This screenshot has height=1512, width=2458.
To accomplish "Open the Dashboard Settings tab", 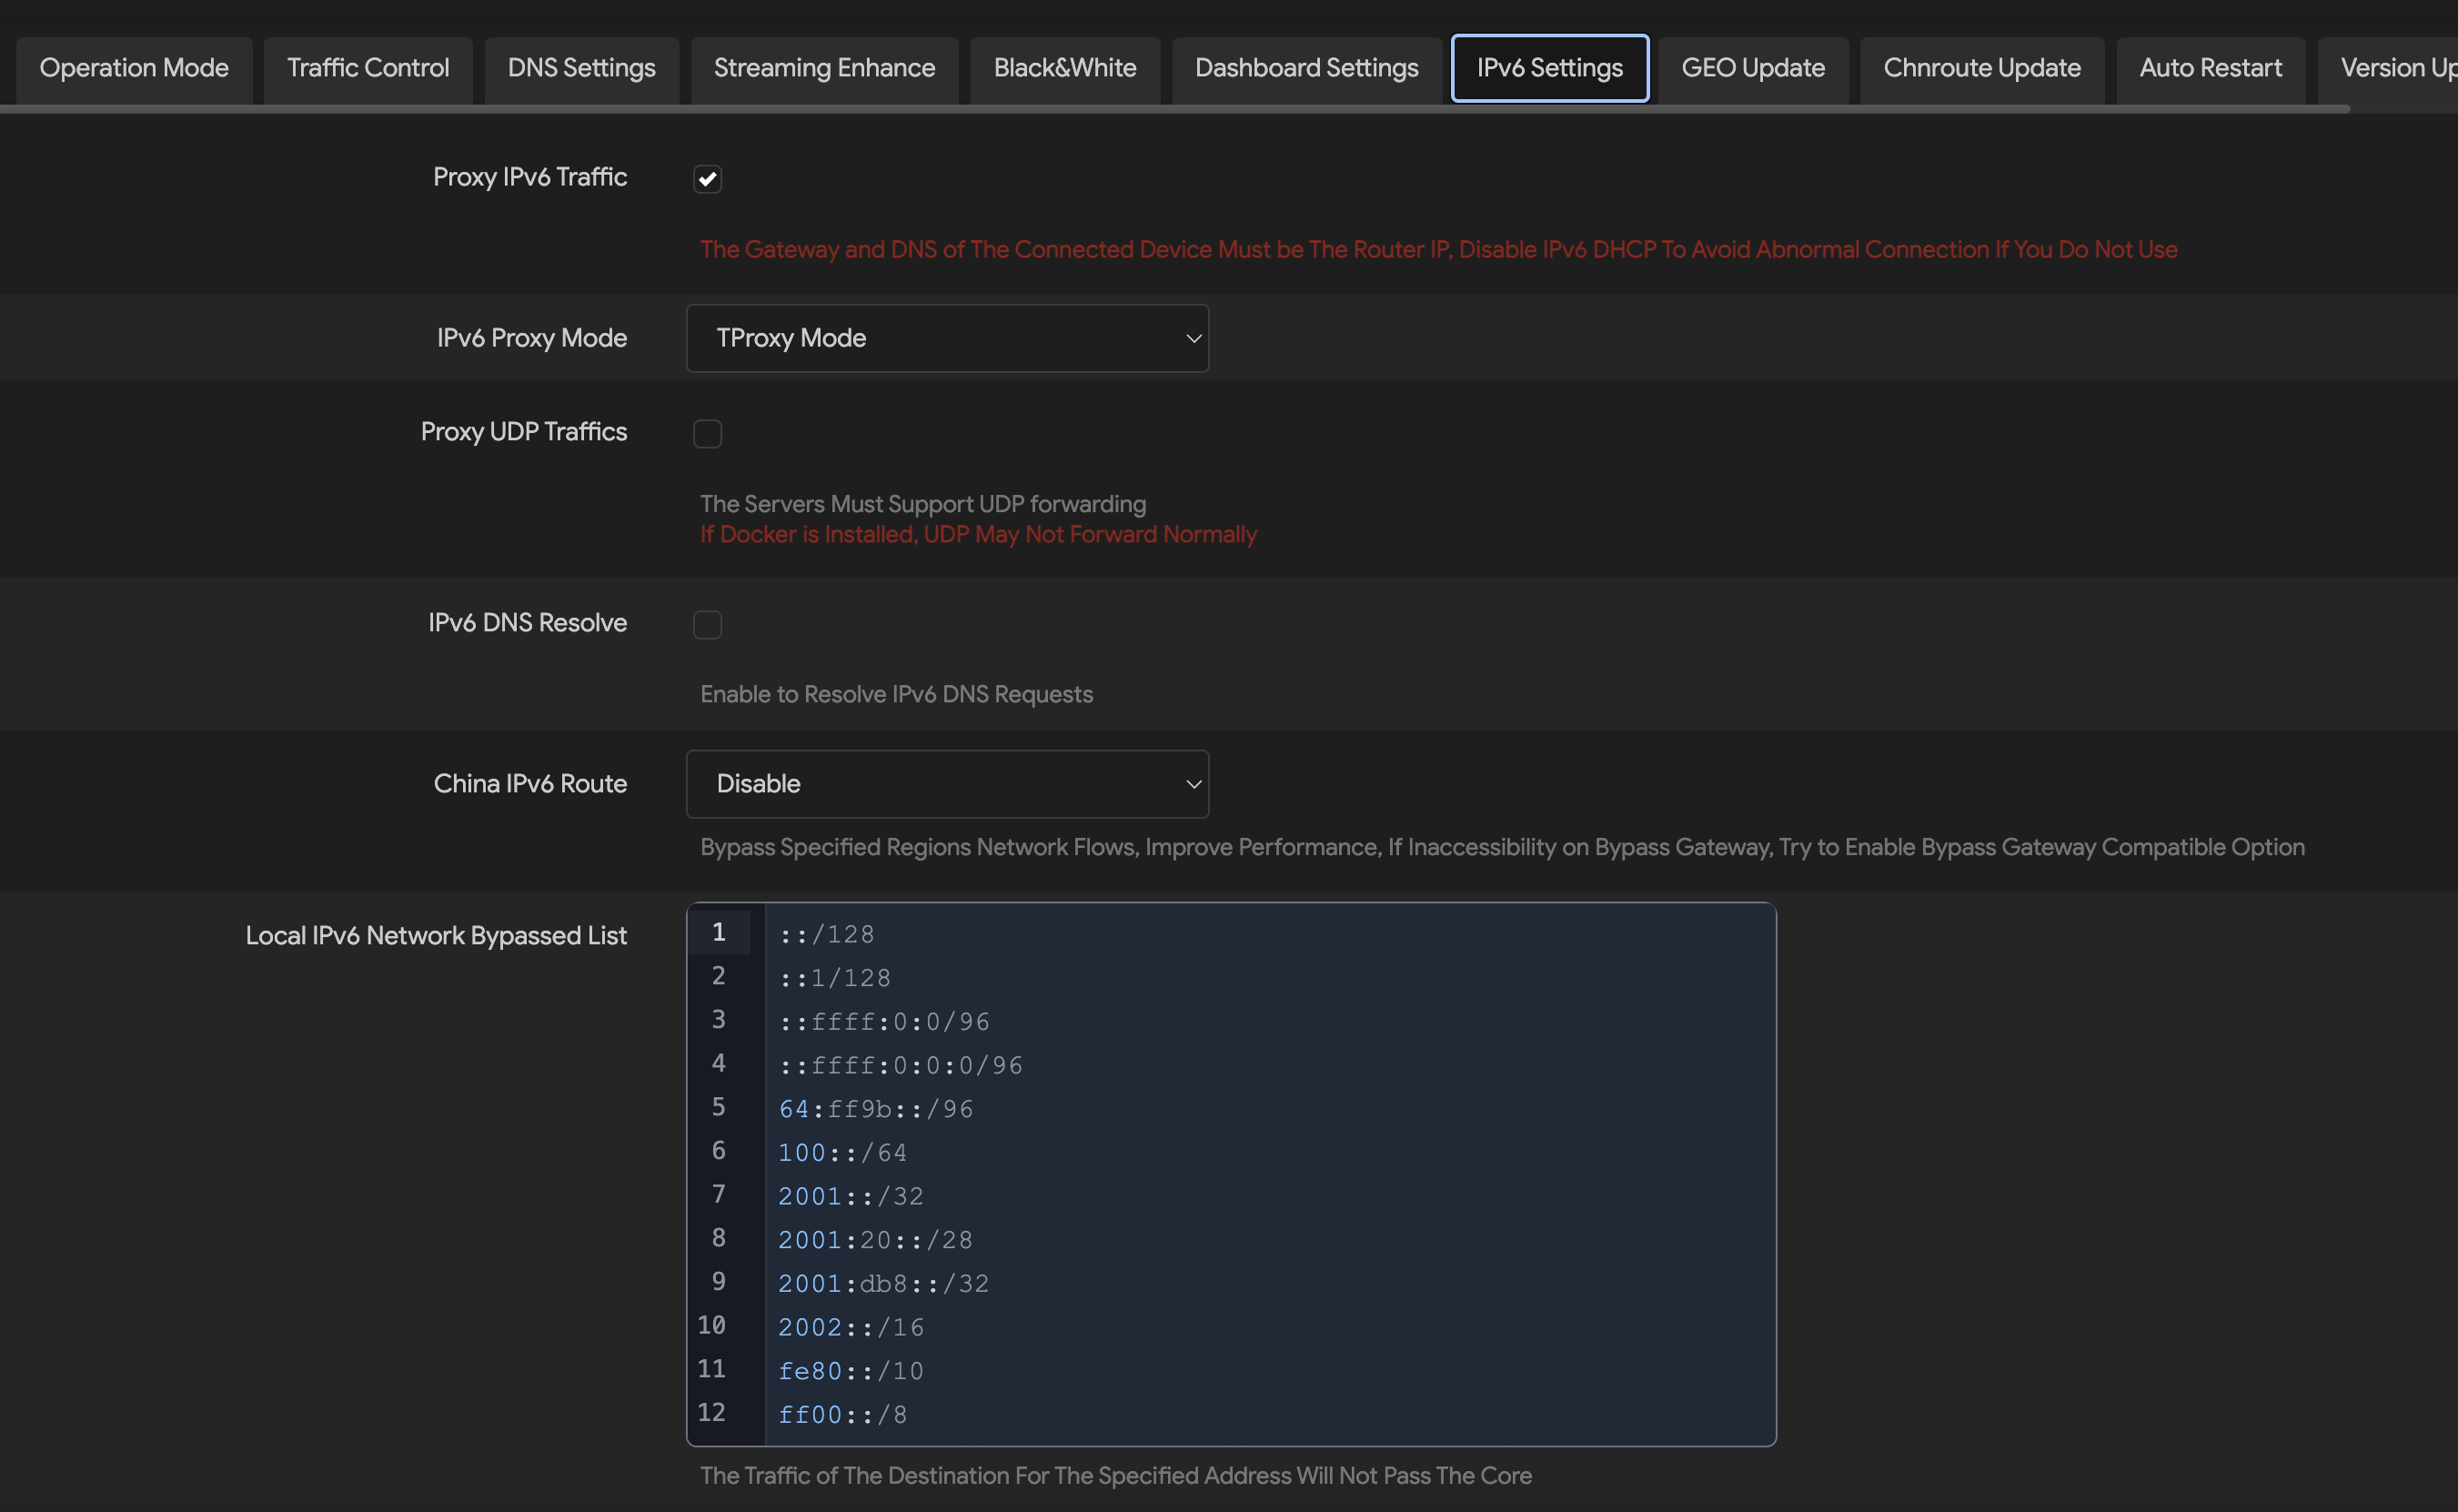I will (1307, 68).
